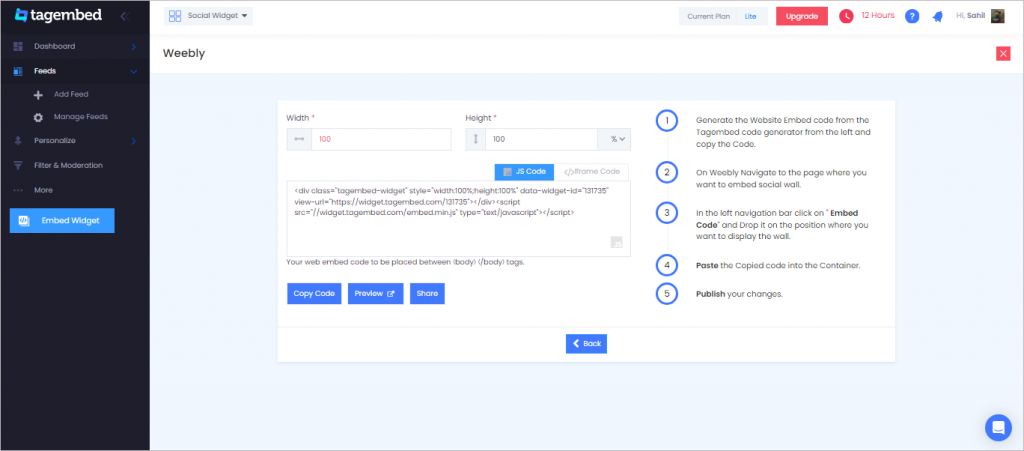Open the height unit % dropdown
Viewport: 1024px width, 451px height.
[x=614, y=139]
